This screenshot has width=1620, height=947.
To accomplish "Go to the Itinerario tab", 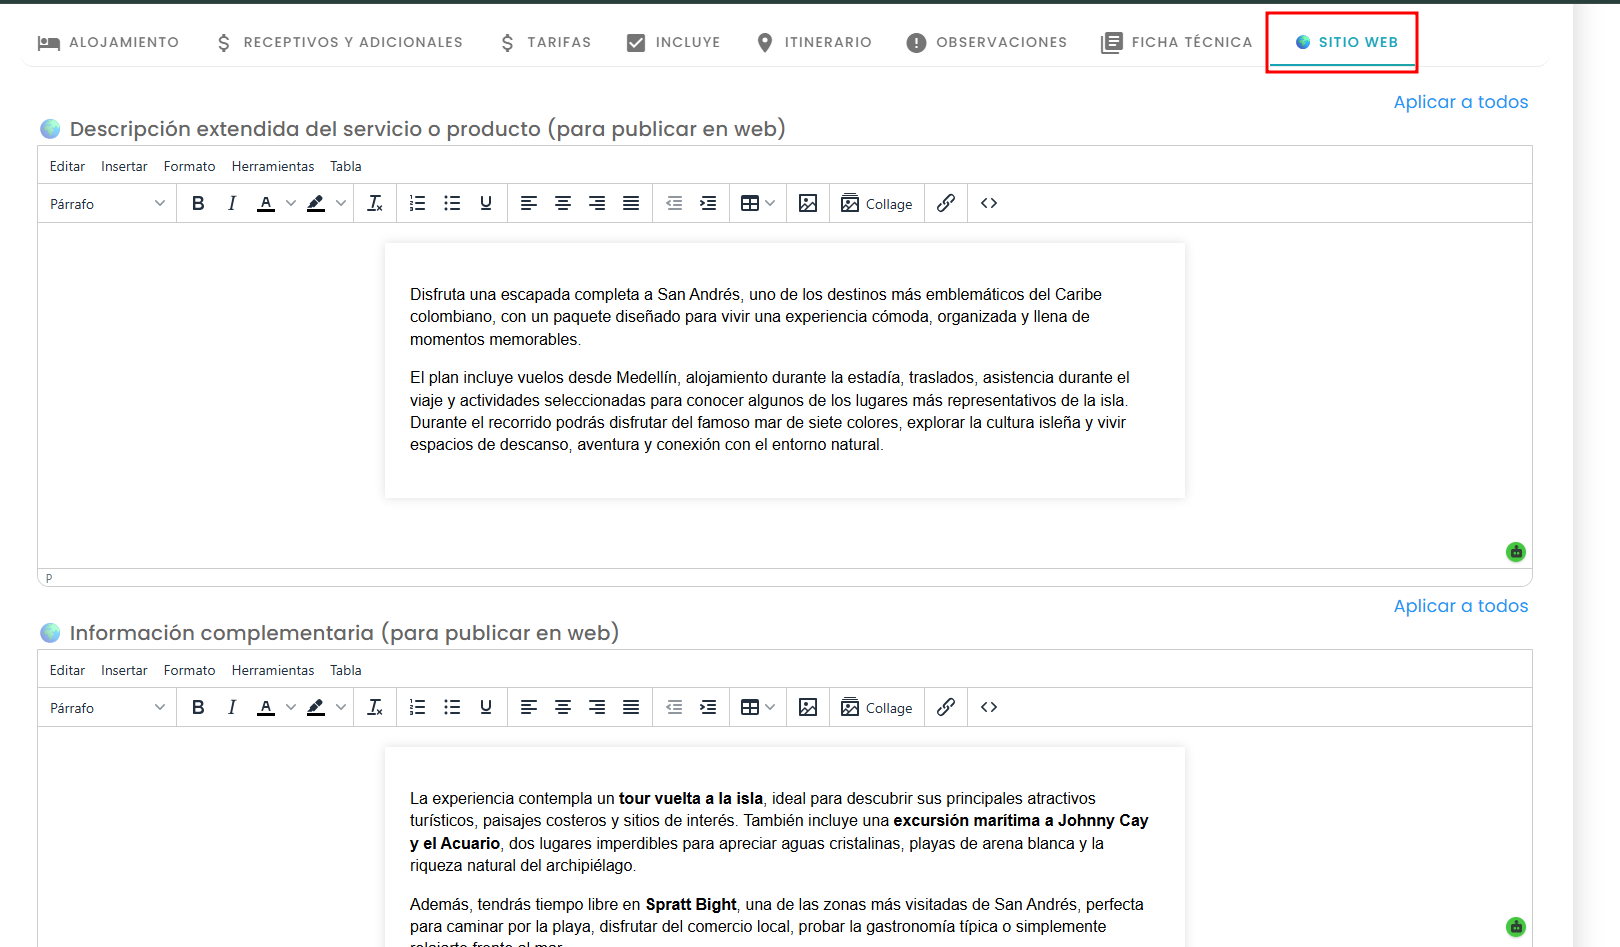I will point(814,42).
